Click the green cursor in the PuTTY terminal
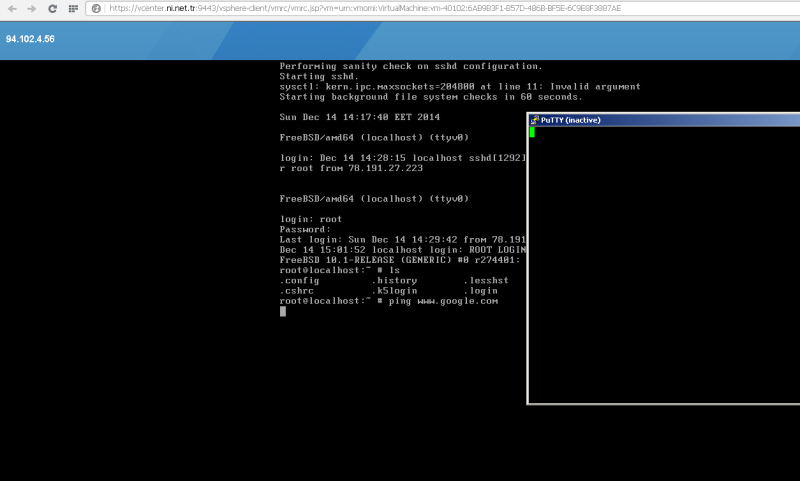 [532, 132]
